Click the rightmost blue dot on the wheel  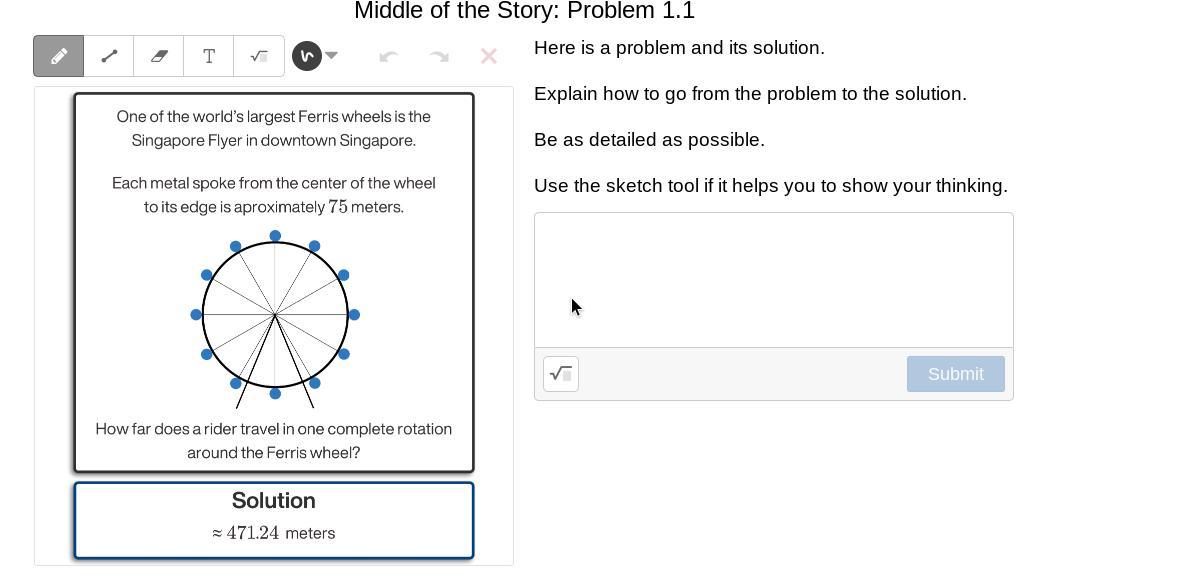tap(354, 314)
